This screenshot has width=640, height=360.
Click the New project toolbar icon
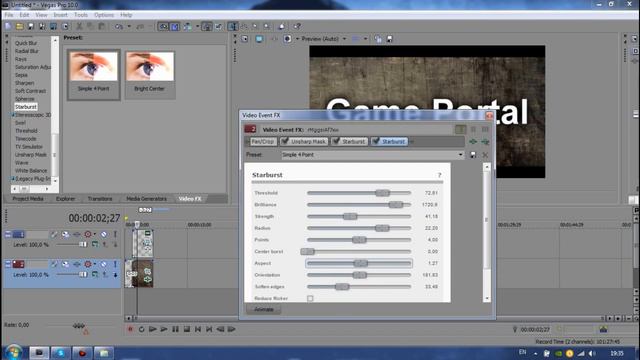pos(8,27)
